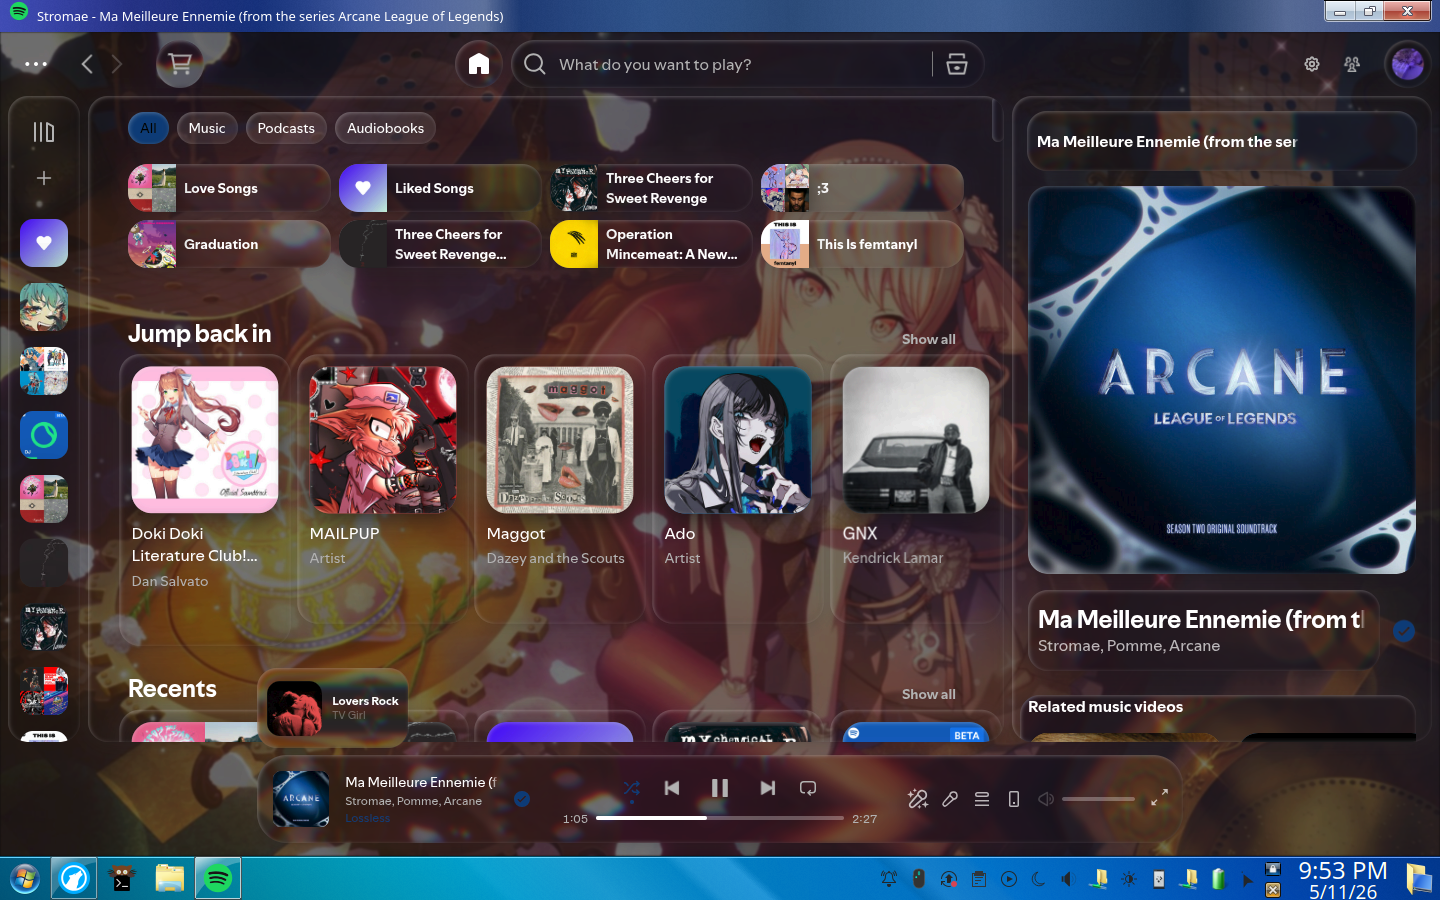Select the Audiobooks filter chip
This screenshot has width=1440, height=900.
pyautogui.click(x=385, y=128)
